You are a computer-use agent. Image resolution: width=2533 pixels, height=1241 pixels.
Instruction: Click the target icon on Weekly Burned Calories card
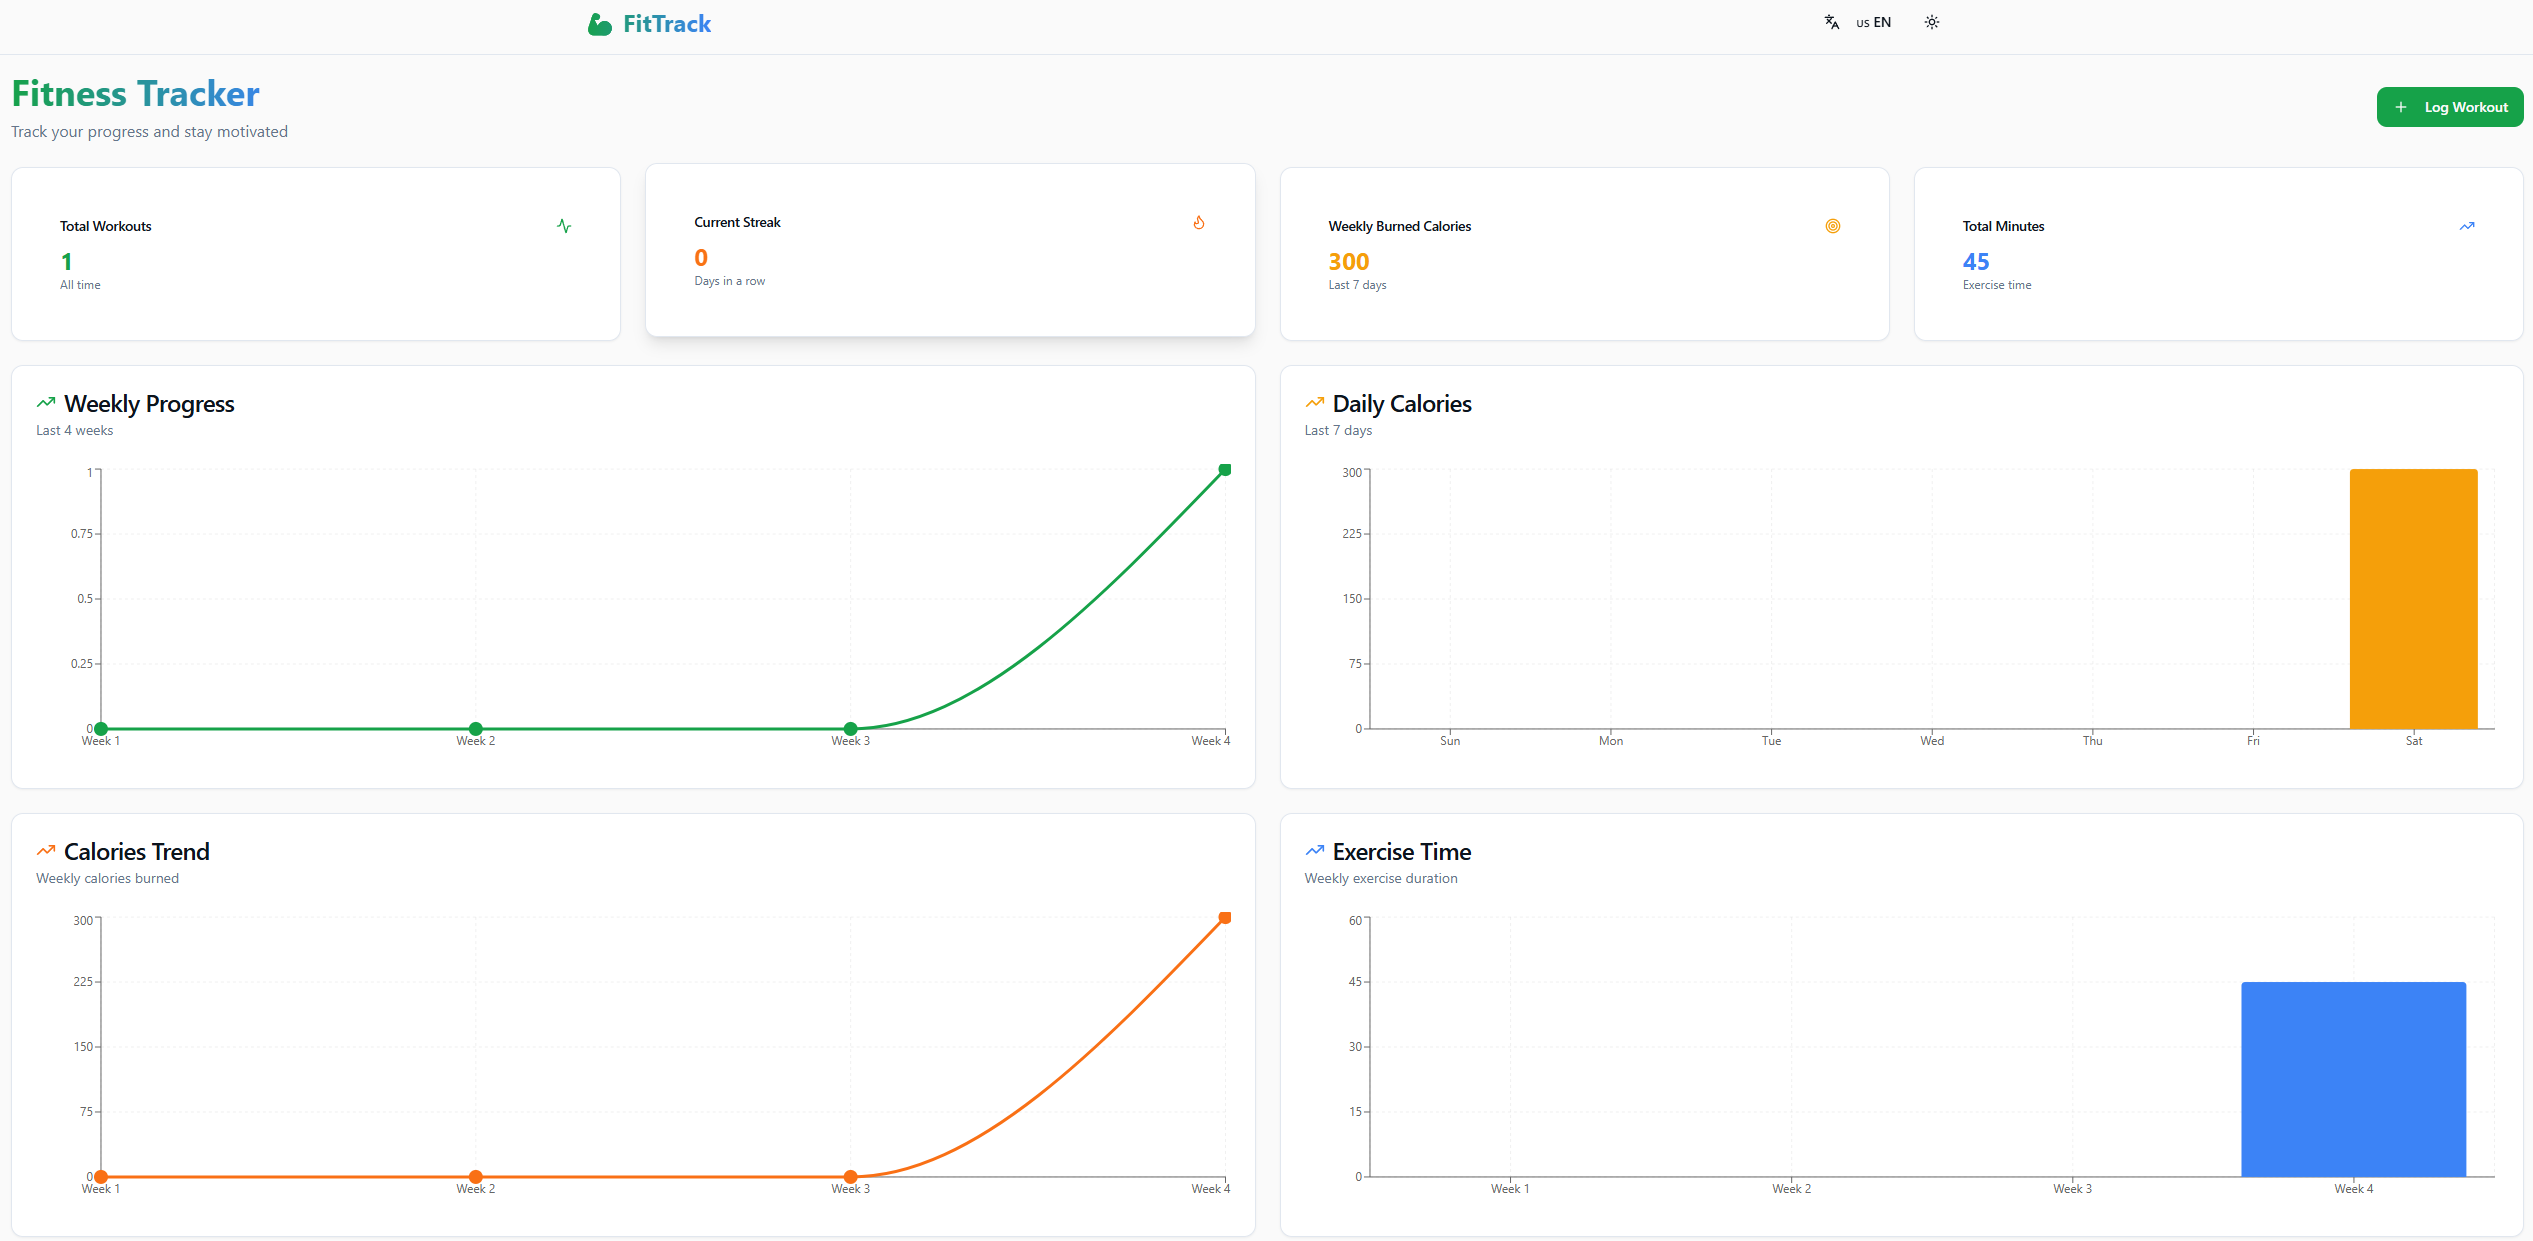(x=1833, y=226)
